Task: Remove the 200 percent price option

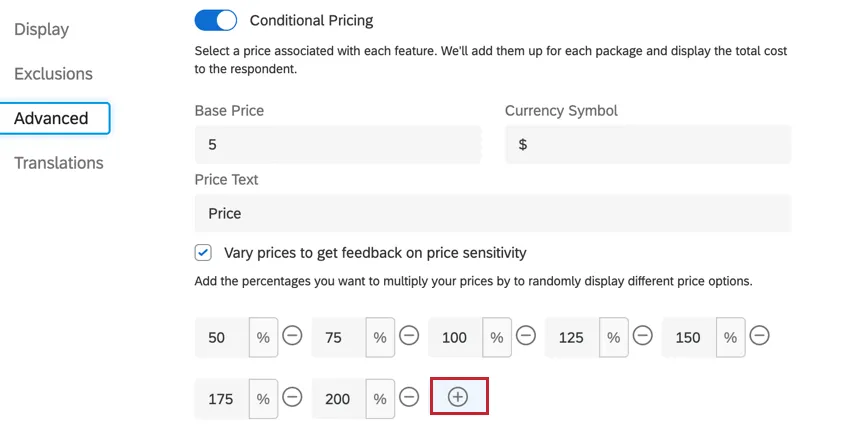Action: [409, 398]
